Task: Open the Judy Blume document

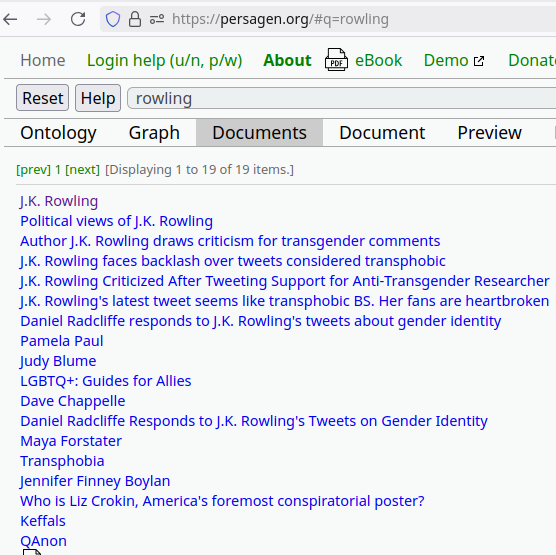Action: click(x=58, y=361)
